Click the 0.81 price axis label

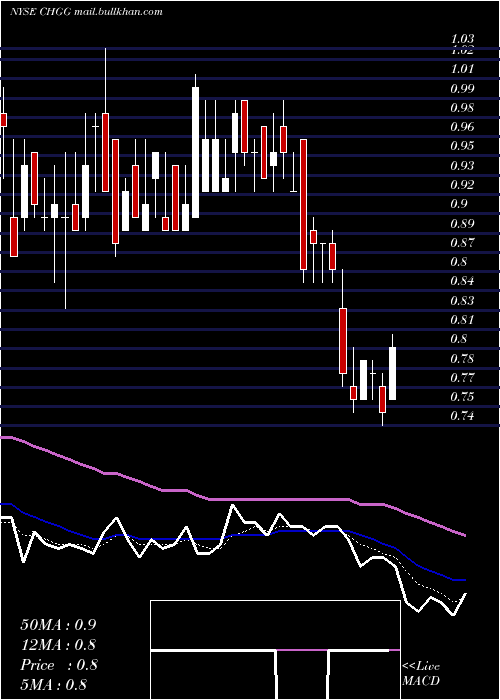point(462,320)
